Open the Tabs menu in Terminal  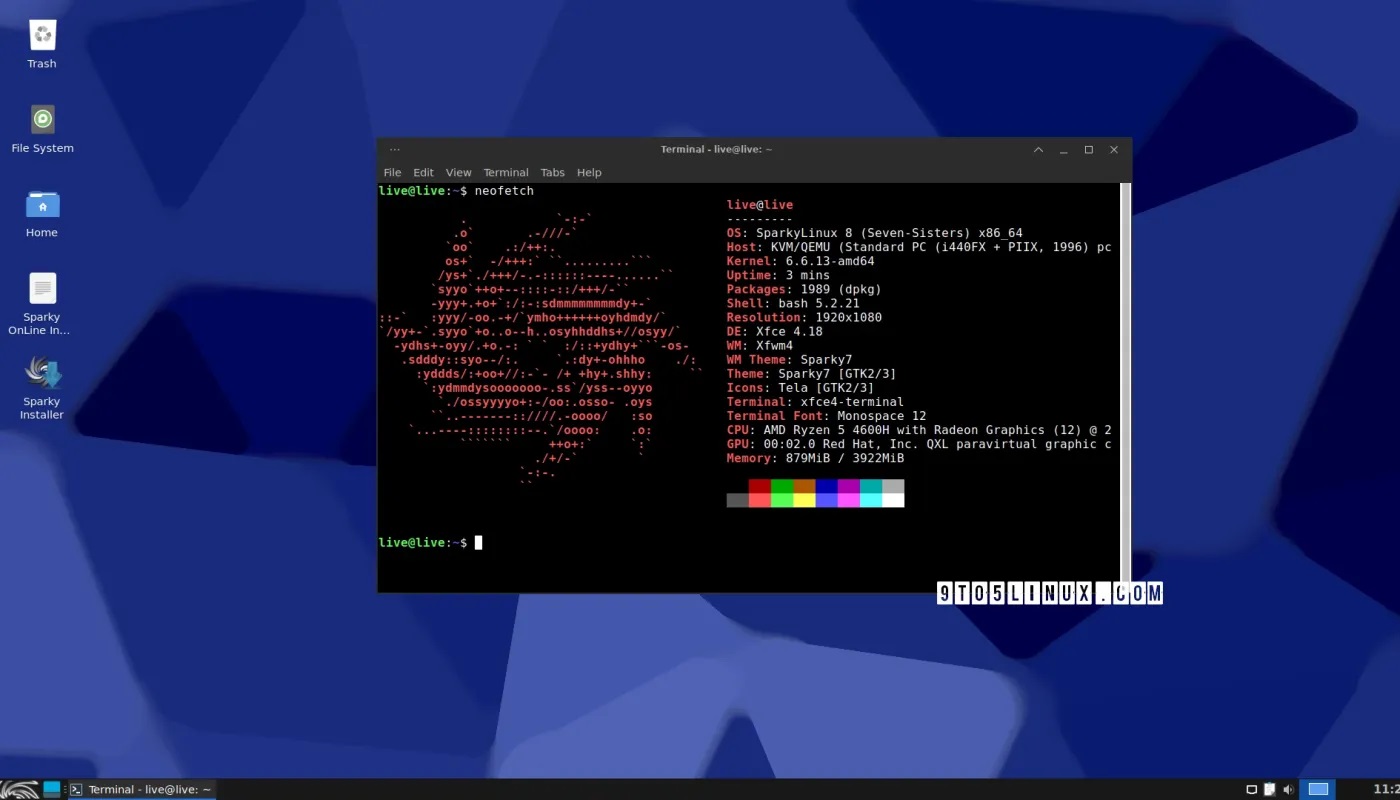coord(552,172)
